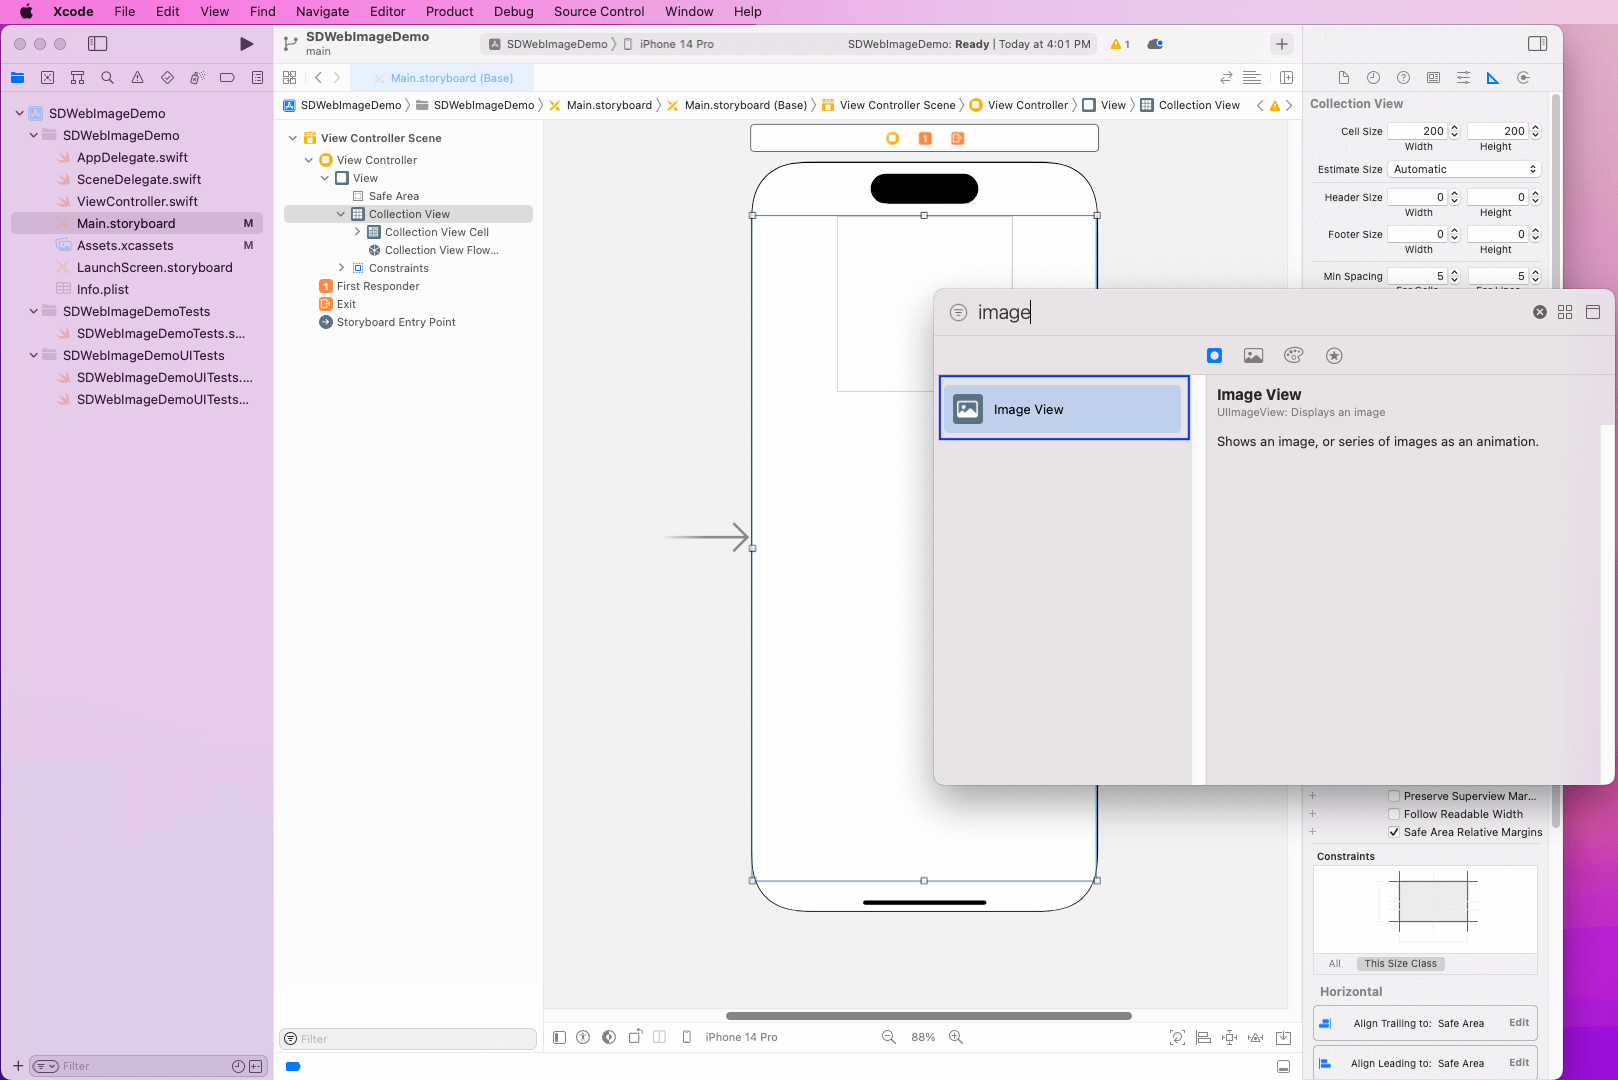Enable Preserve Superview Margins checkbox
This screenshot has height=1080, width=1618.
pyautogui.click(x=1394, y=797)
